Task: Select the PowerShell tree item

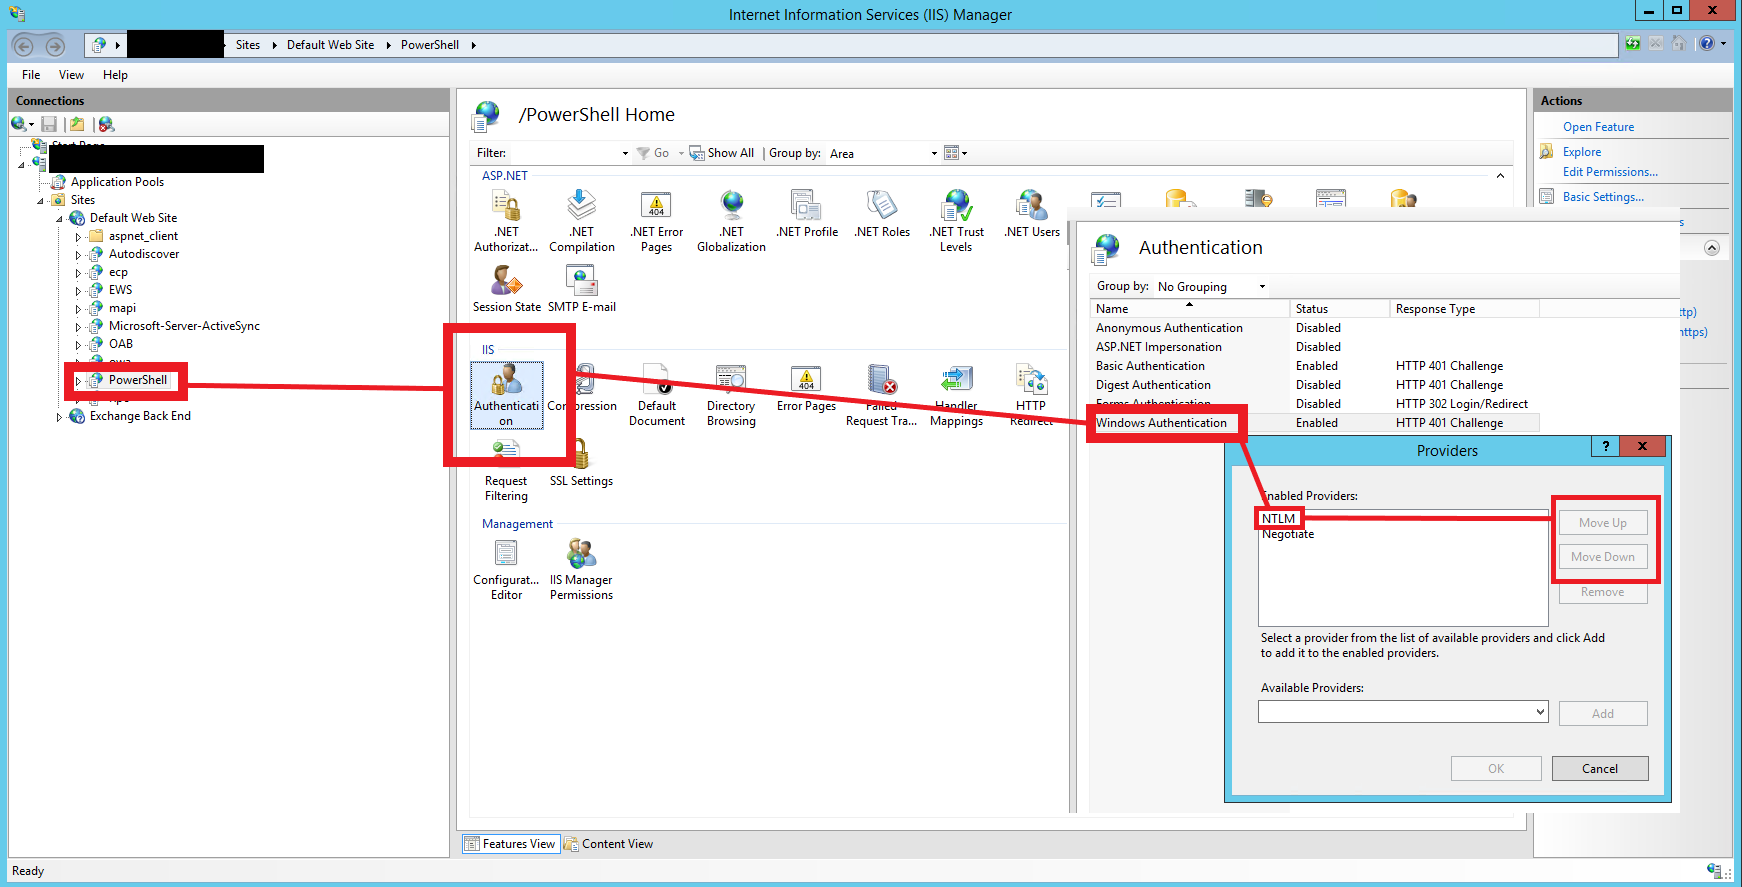Action: [138, 380]
